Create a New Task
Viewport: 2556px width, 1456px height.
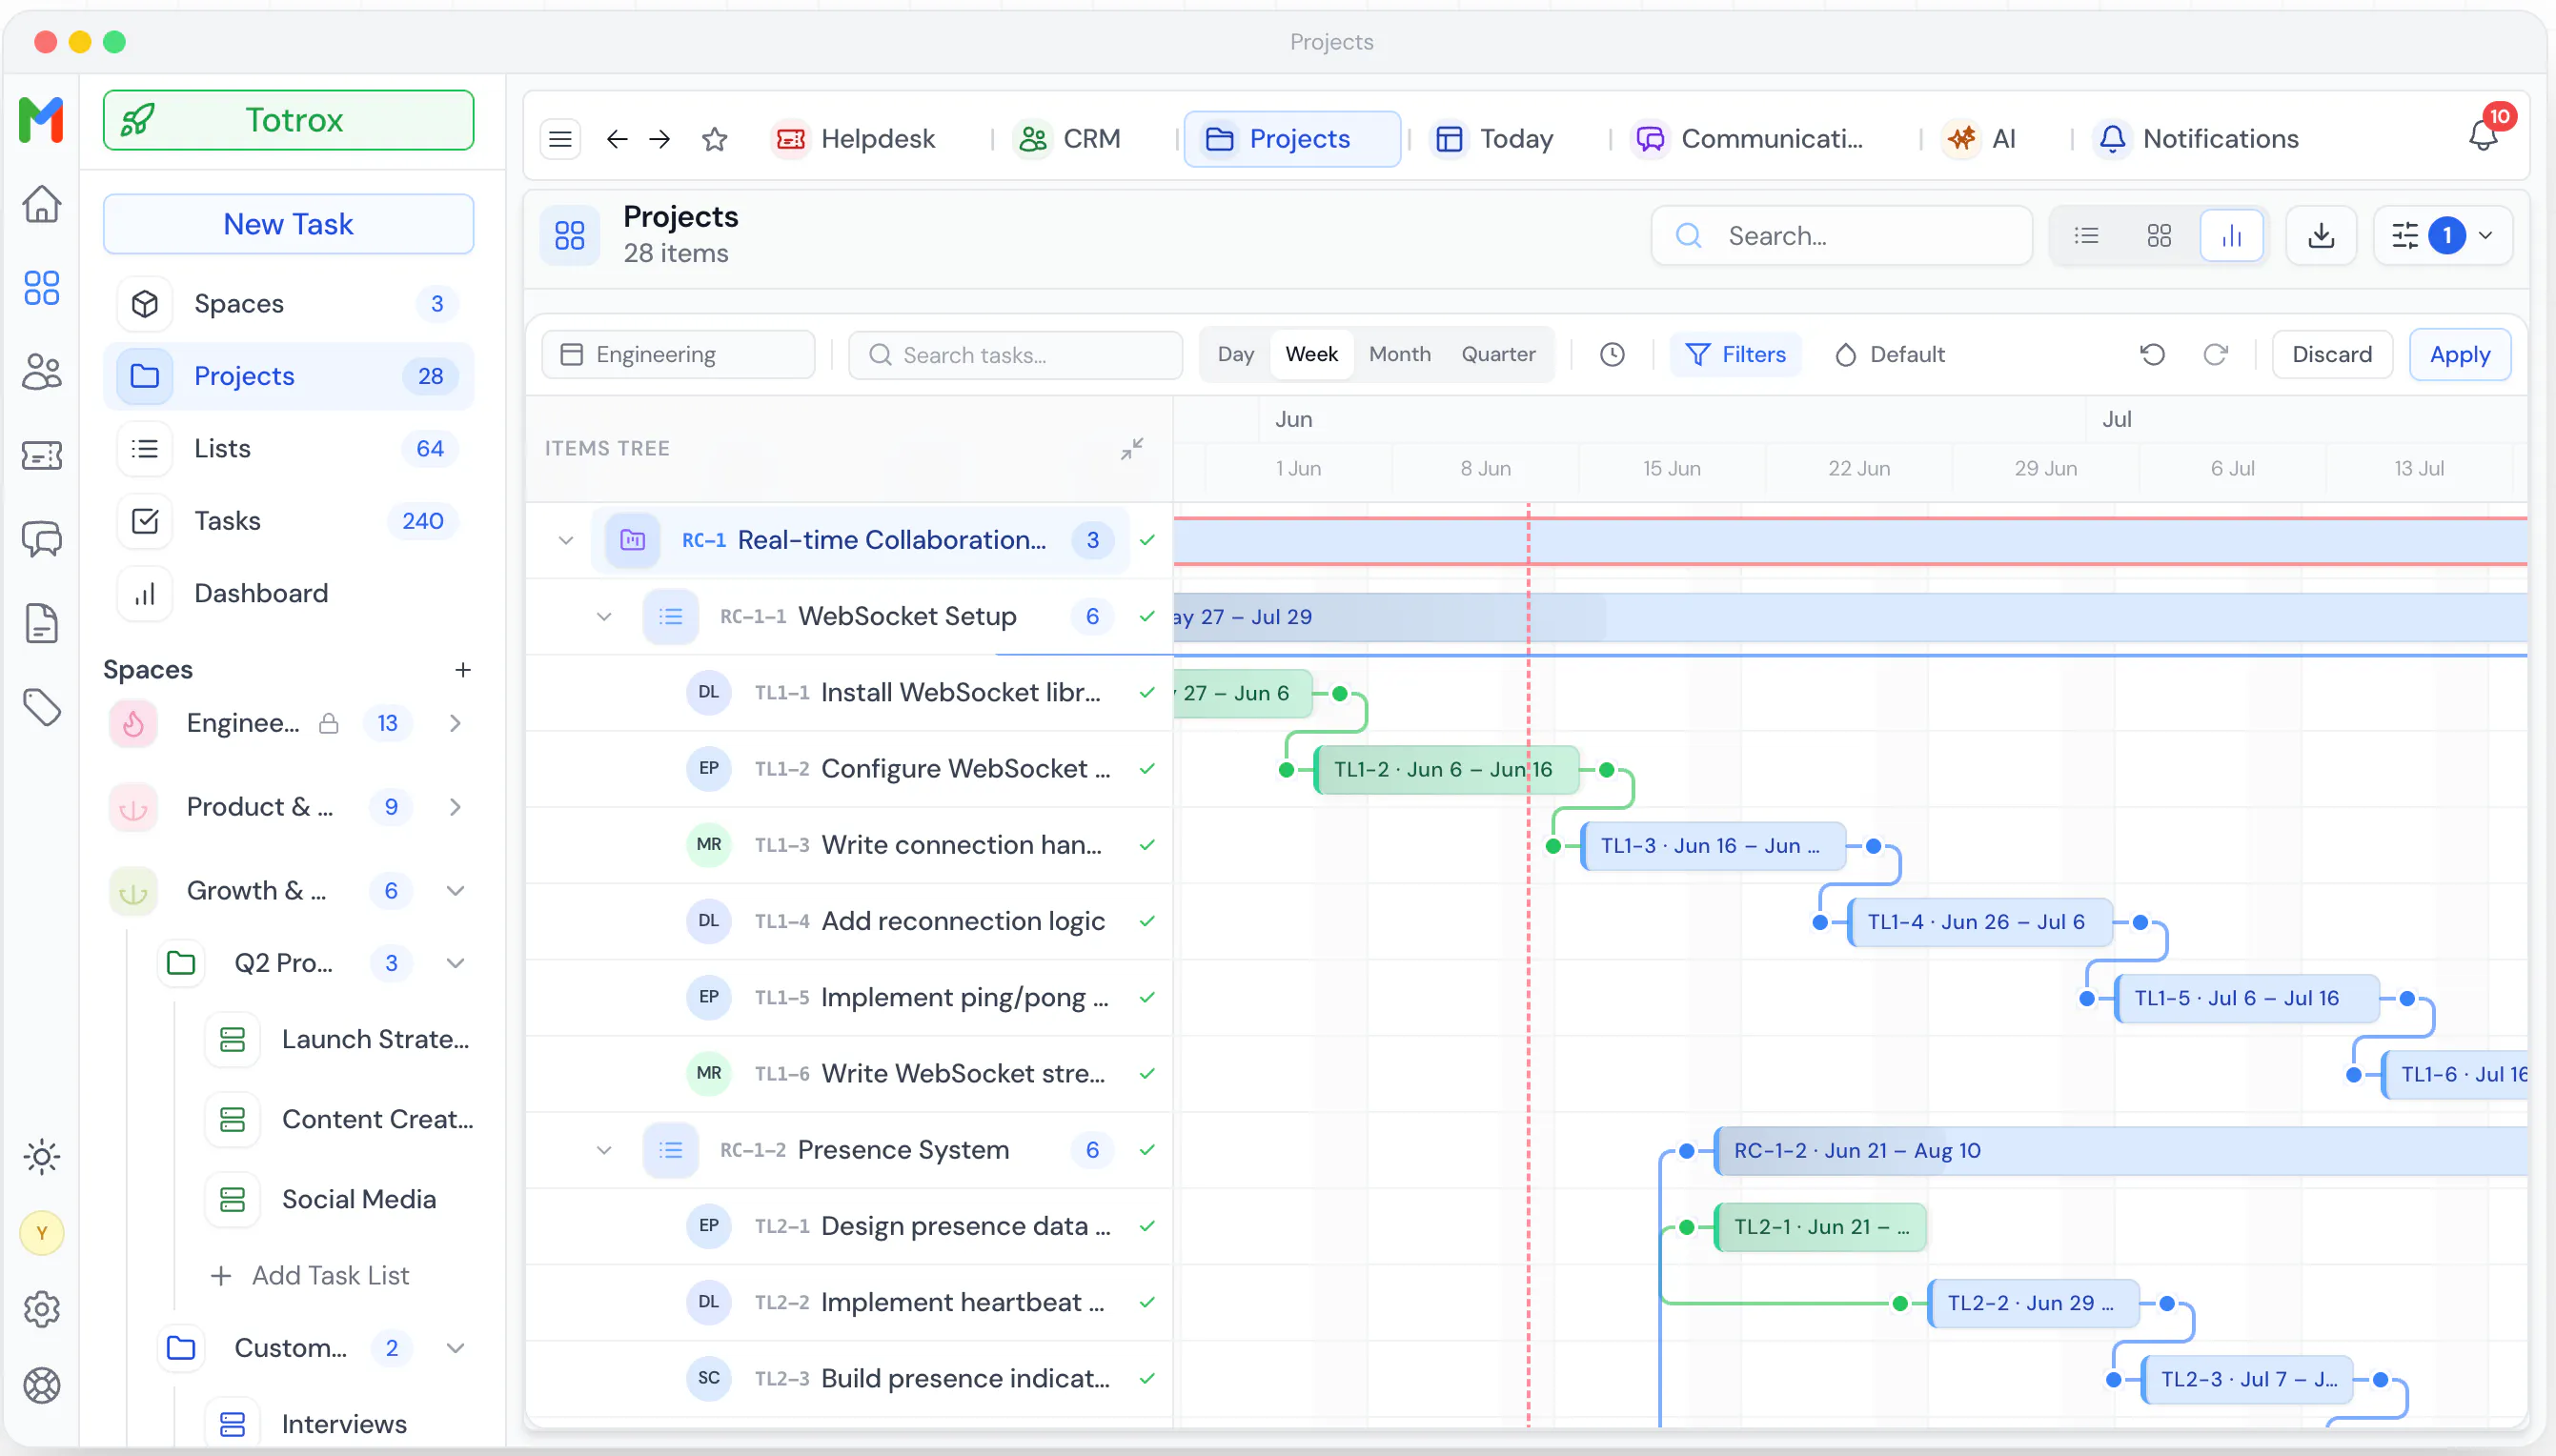(x=288, y=224)
